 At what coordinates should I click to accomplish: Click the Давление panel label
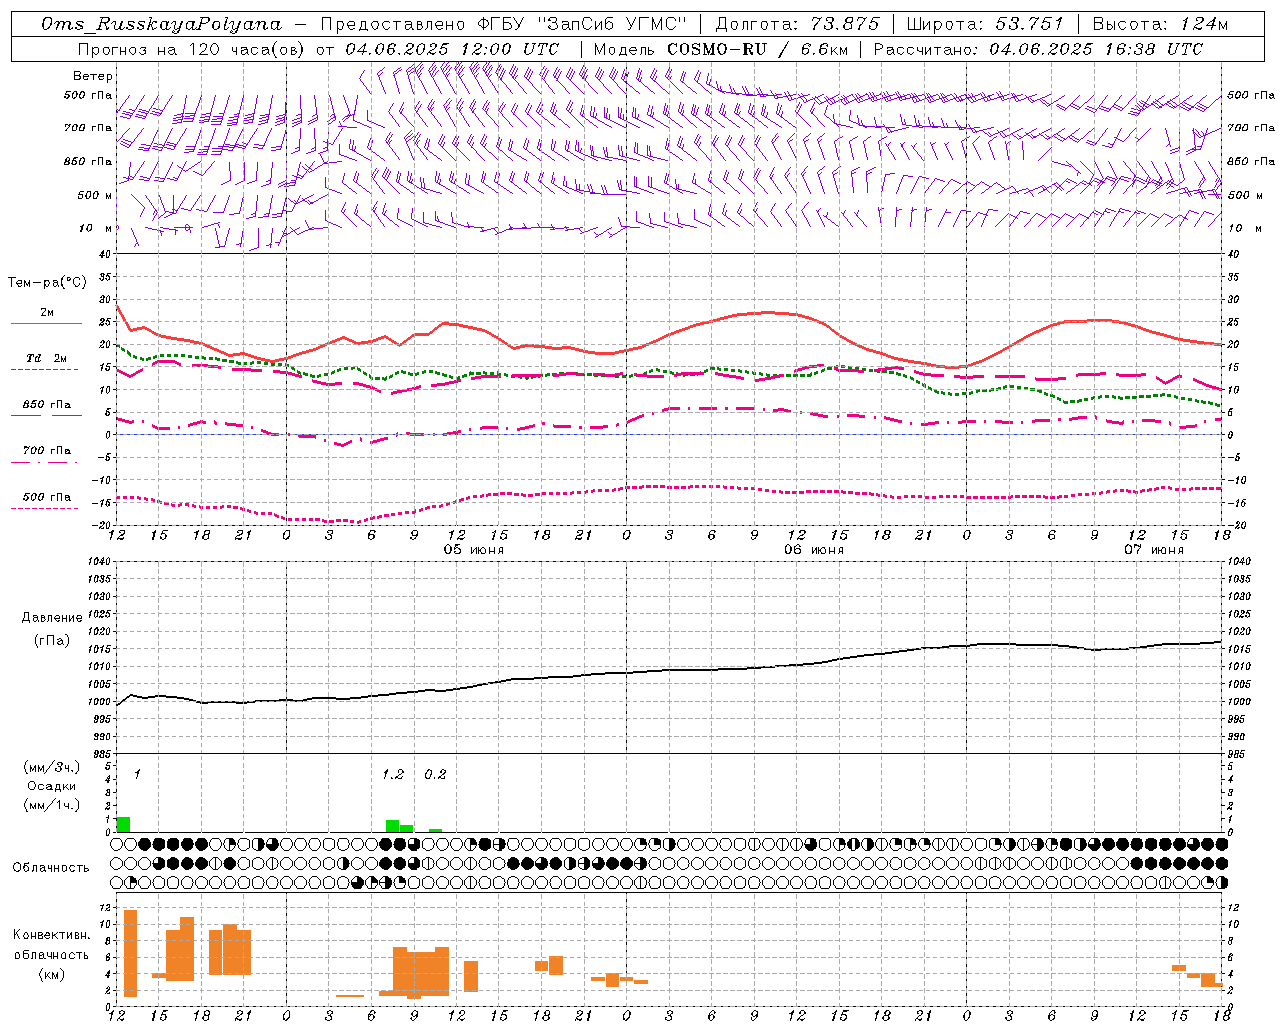click(52, 618)
